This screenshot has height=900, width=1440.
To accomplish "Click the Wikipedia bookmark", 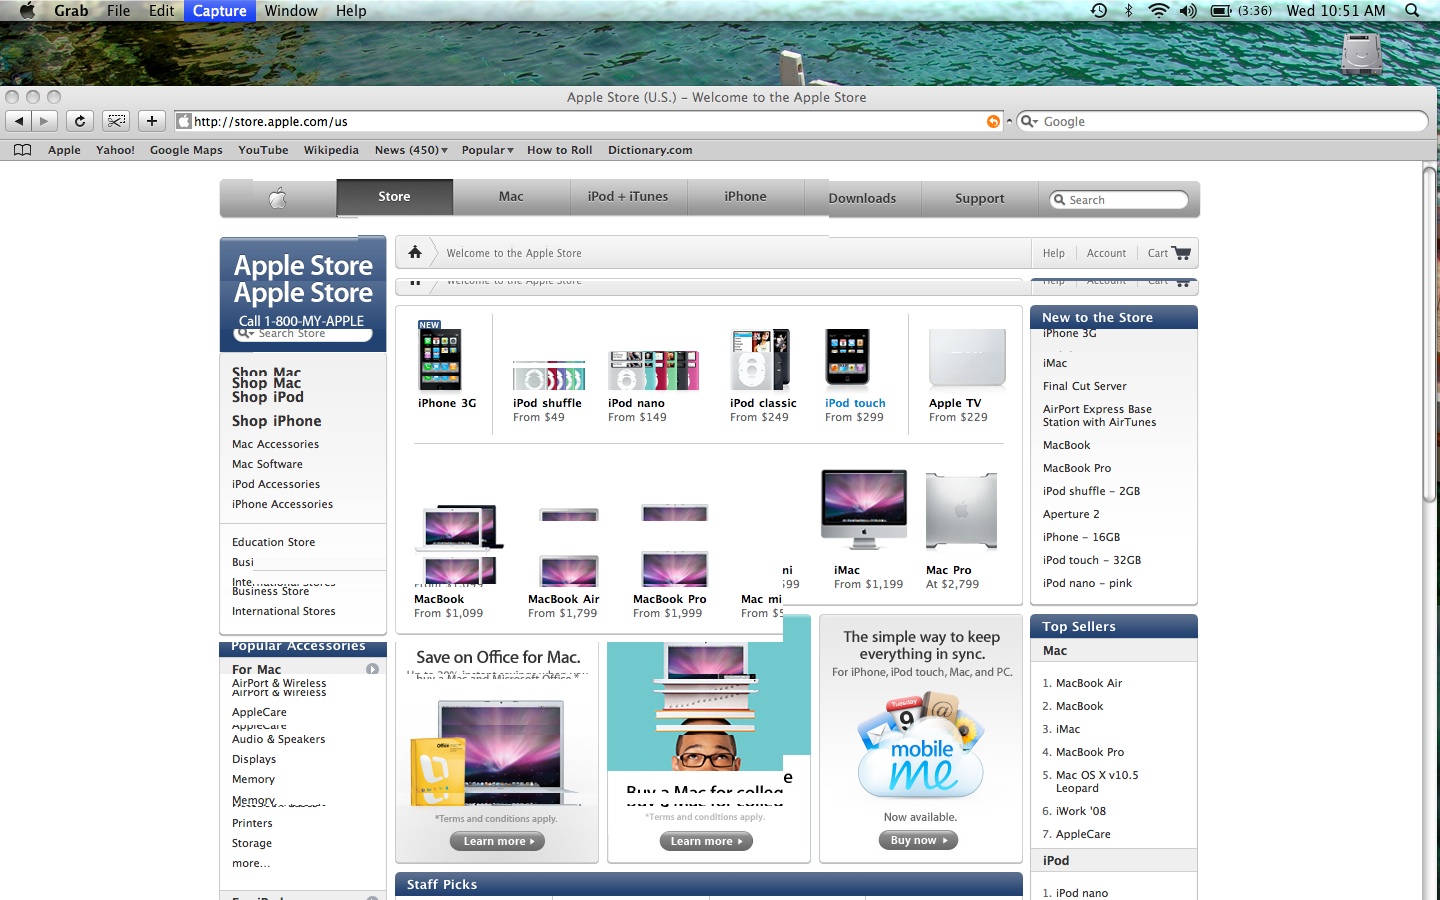I will [x=331, y=150].
